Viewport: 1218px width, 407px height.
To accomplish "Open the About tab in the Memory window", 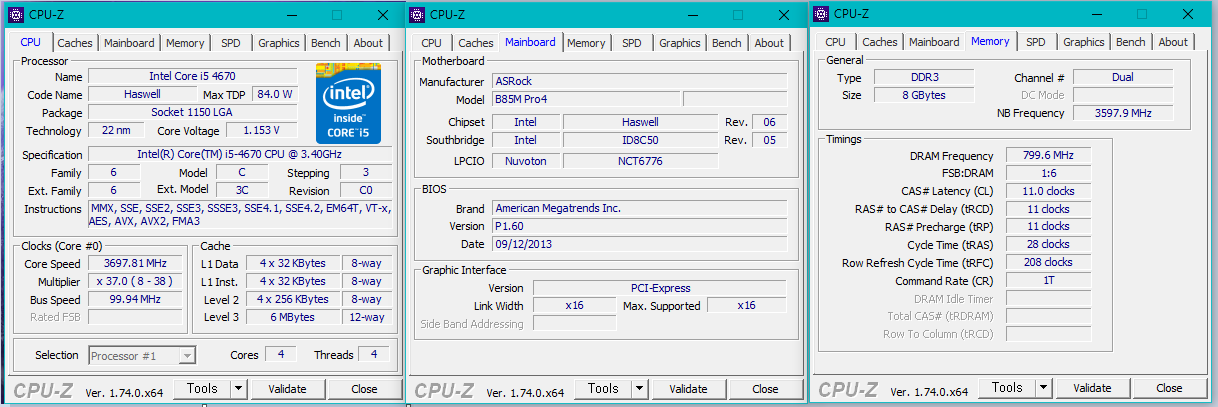I will (1173, 43).
